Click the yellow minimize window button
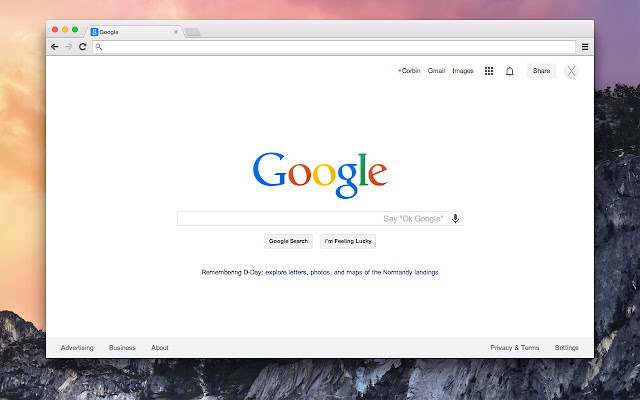The height and width of the screenshot is (400, 640). (65, 29)
